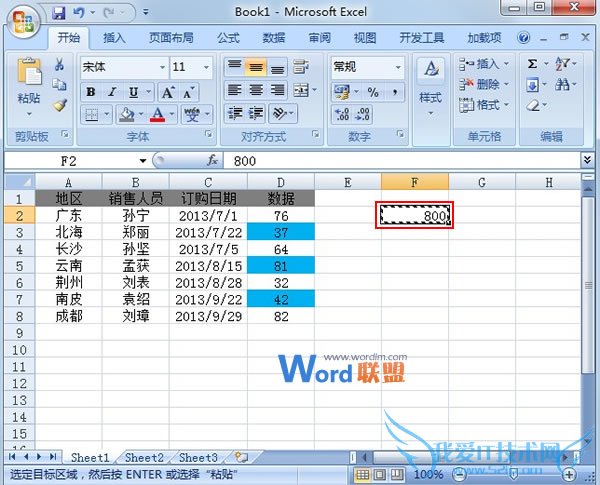This screenshot has width=600, height=485.
Task: Click the Find binoculars icon
Action: point(562,84)
